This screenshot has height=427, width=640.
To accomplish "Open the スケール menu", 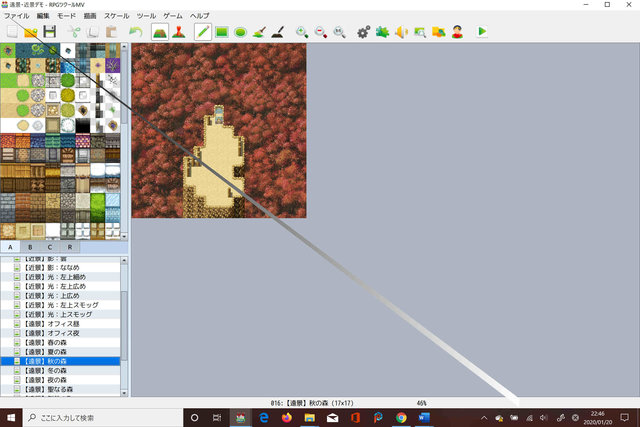I will click(116, 16).
